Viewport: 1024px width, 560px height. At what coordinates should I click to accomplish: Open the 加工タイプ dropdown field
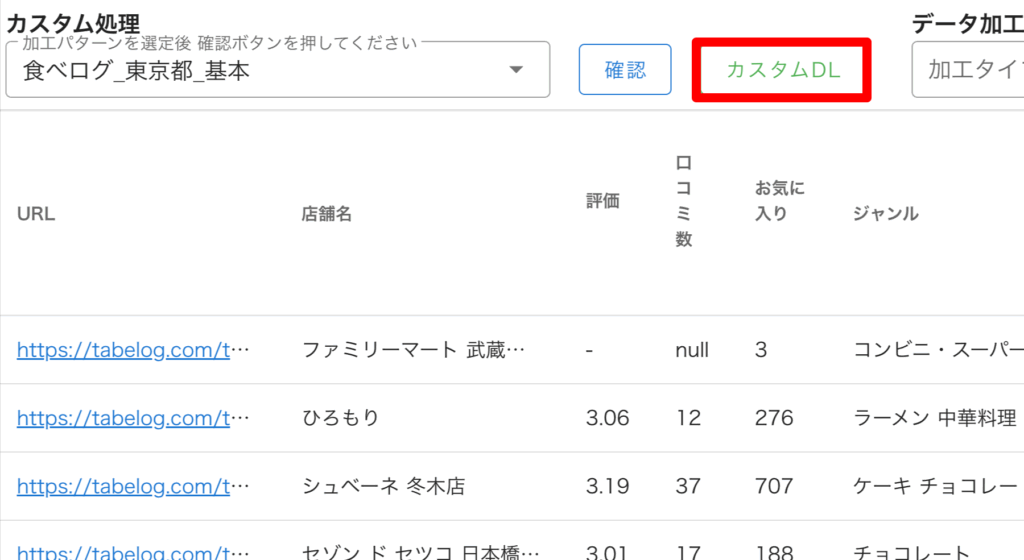click(x=968, y=70)
